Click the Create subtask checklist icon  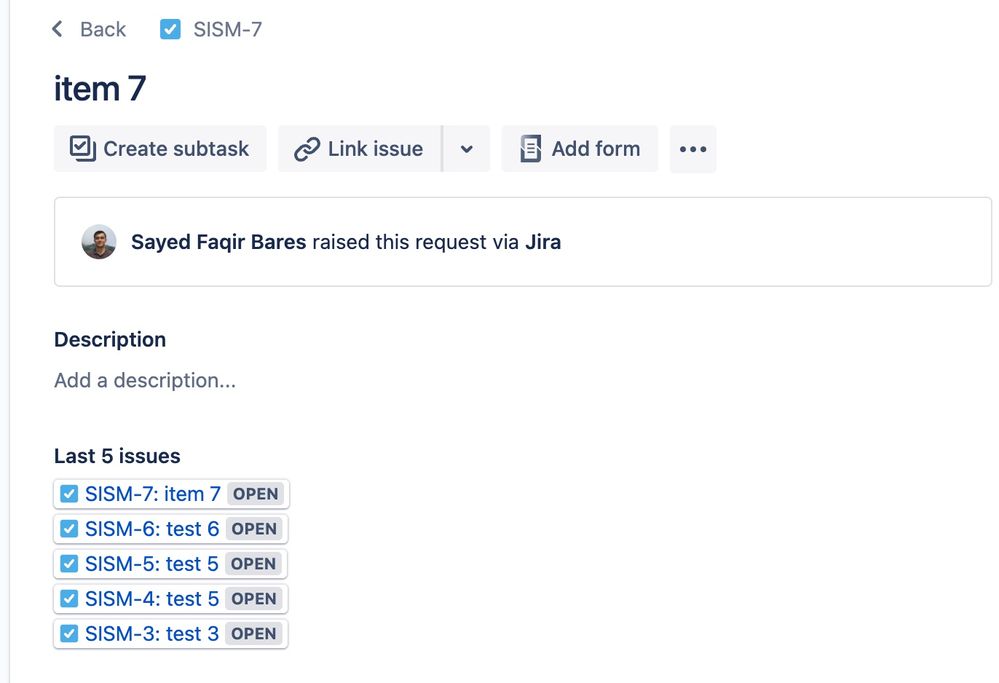coord(82,148)
